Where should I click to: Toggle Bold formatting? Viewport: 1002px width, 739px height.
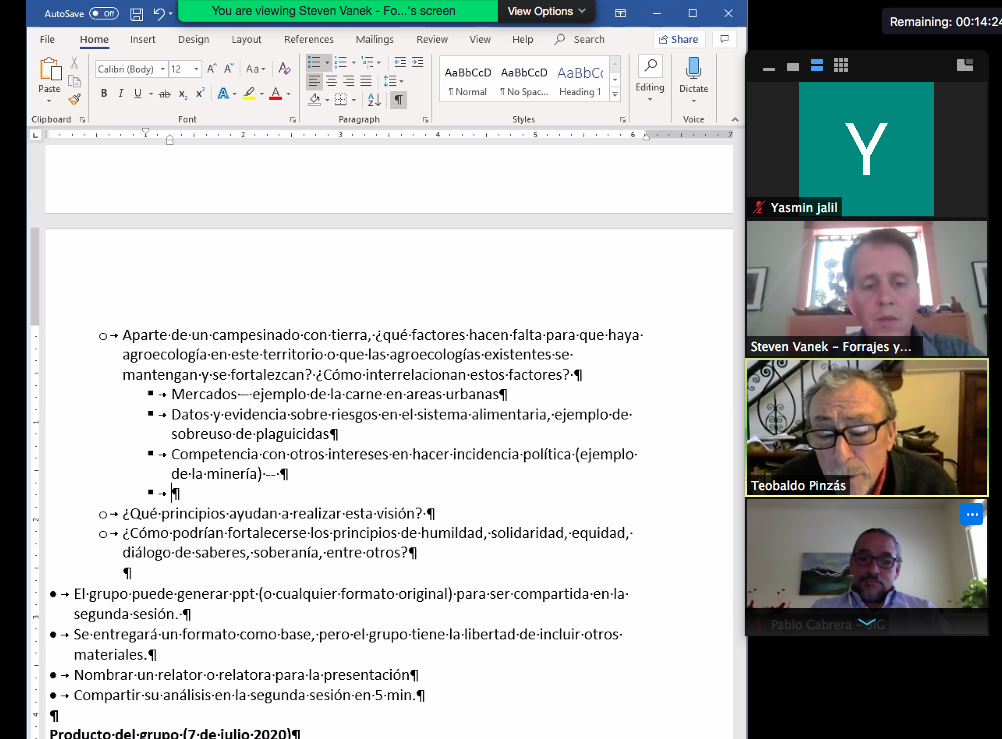[x=104, y=94]
